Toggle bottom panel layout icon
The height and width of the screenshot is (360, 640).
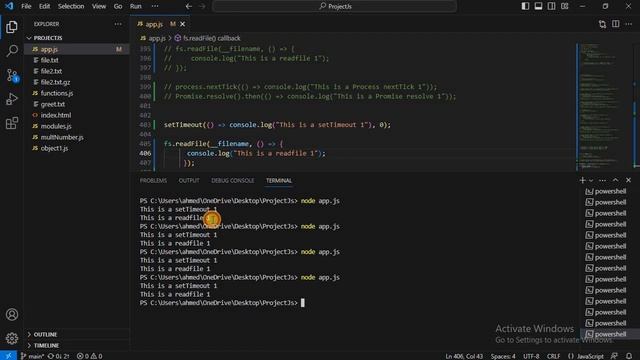[538, 6]
